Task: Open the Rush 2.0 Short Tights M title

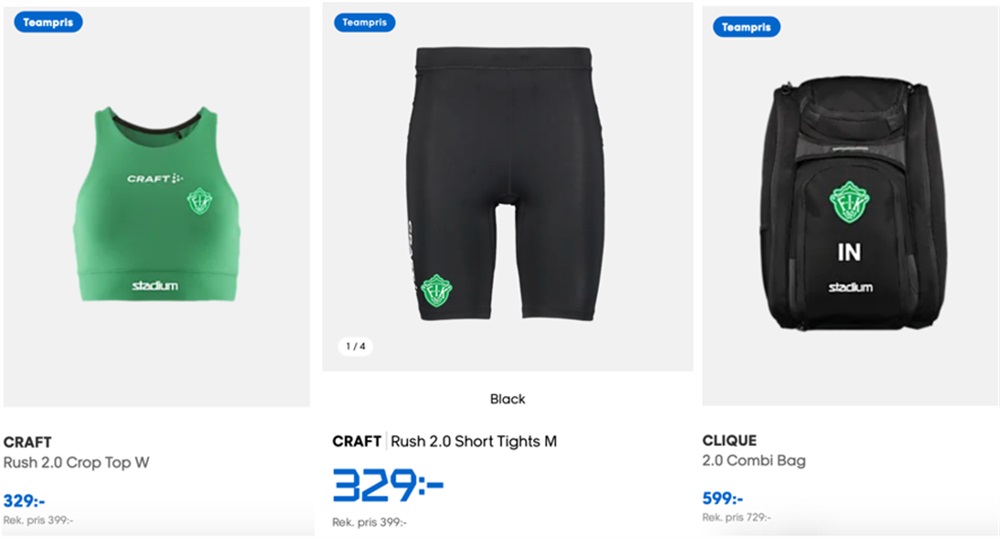Action: 473,441
